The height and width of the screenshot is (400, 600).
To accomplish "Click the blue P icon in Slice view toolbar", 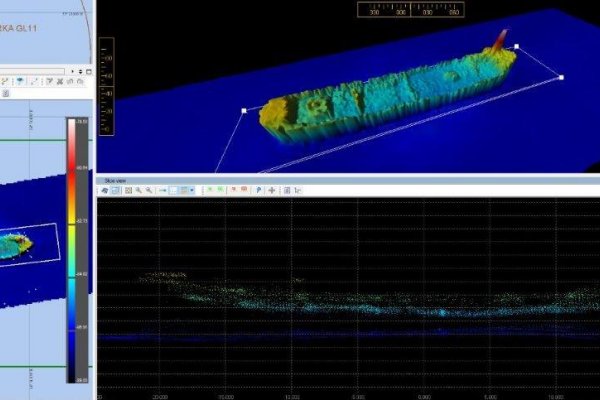I will coord(259,190).
